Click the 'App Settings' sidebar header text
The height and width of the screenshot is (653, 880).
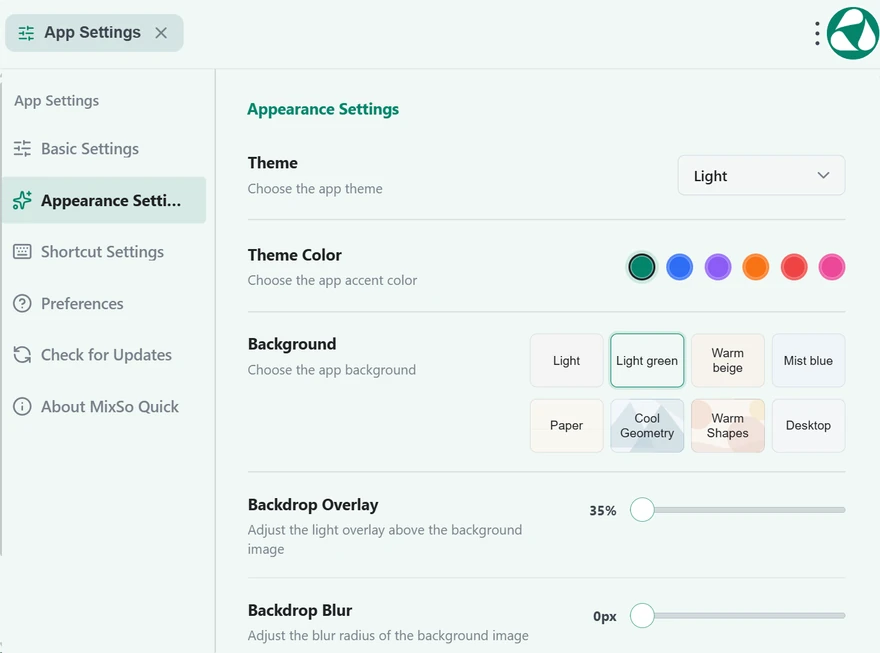pos(57,101)
